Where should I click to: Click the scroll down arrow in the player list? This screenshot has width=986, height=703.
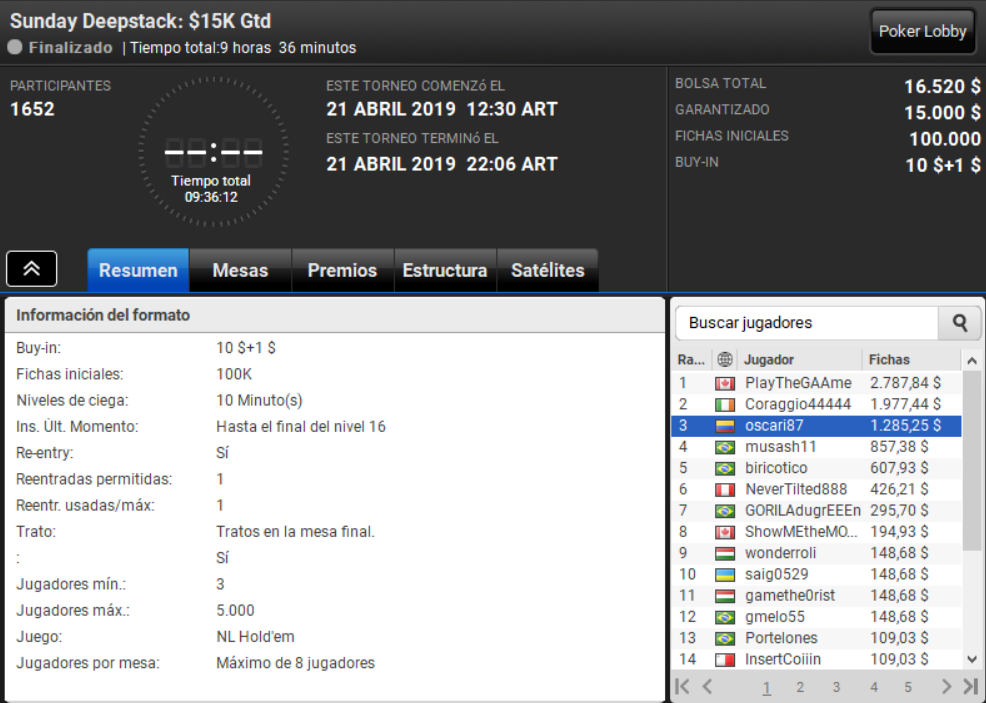point(972,660)
